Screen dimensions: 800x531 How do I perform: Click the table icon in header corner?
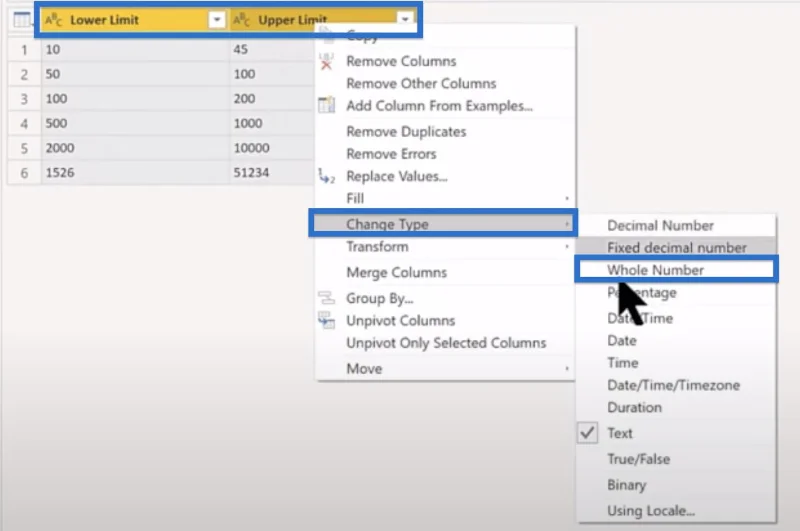point(22,20)
